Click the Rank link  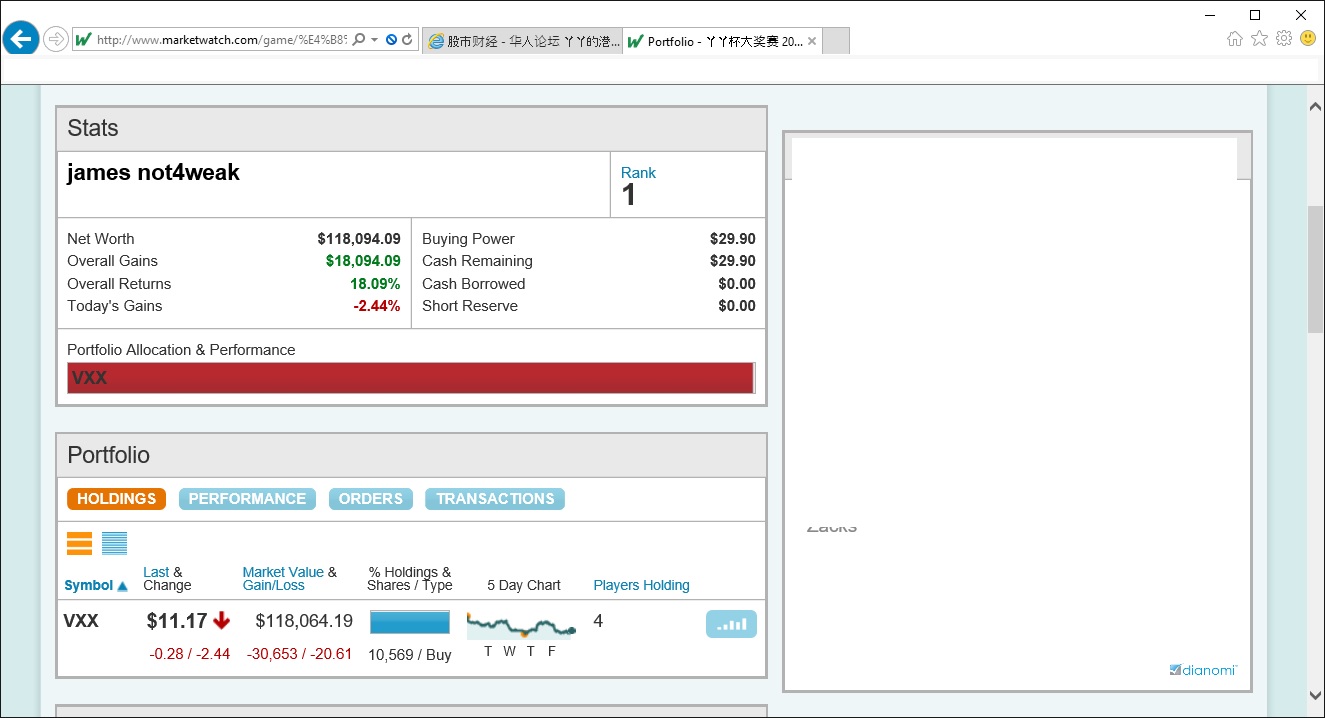click(638, 173)
